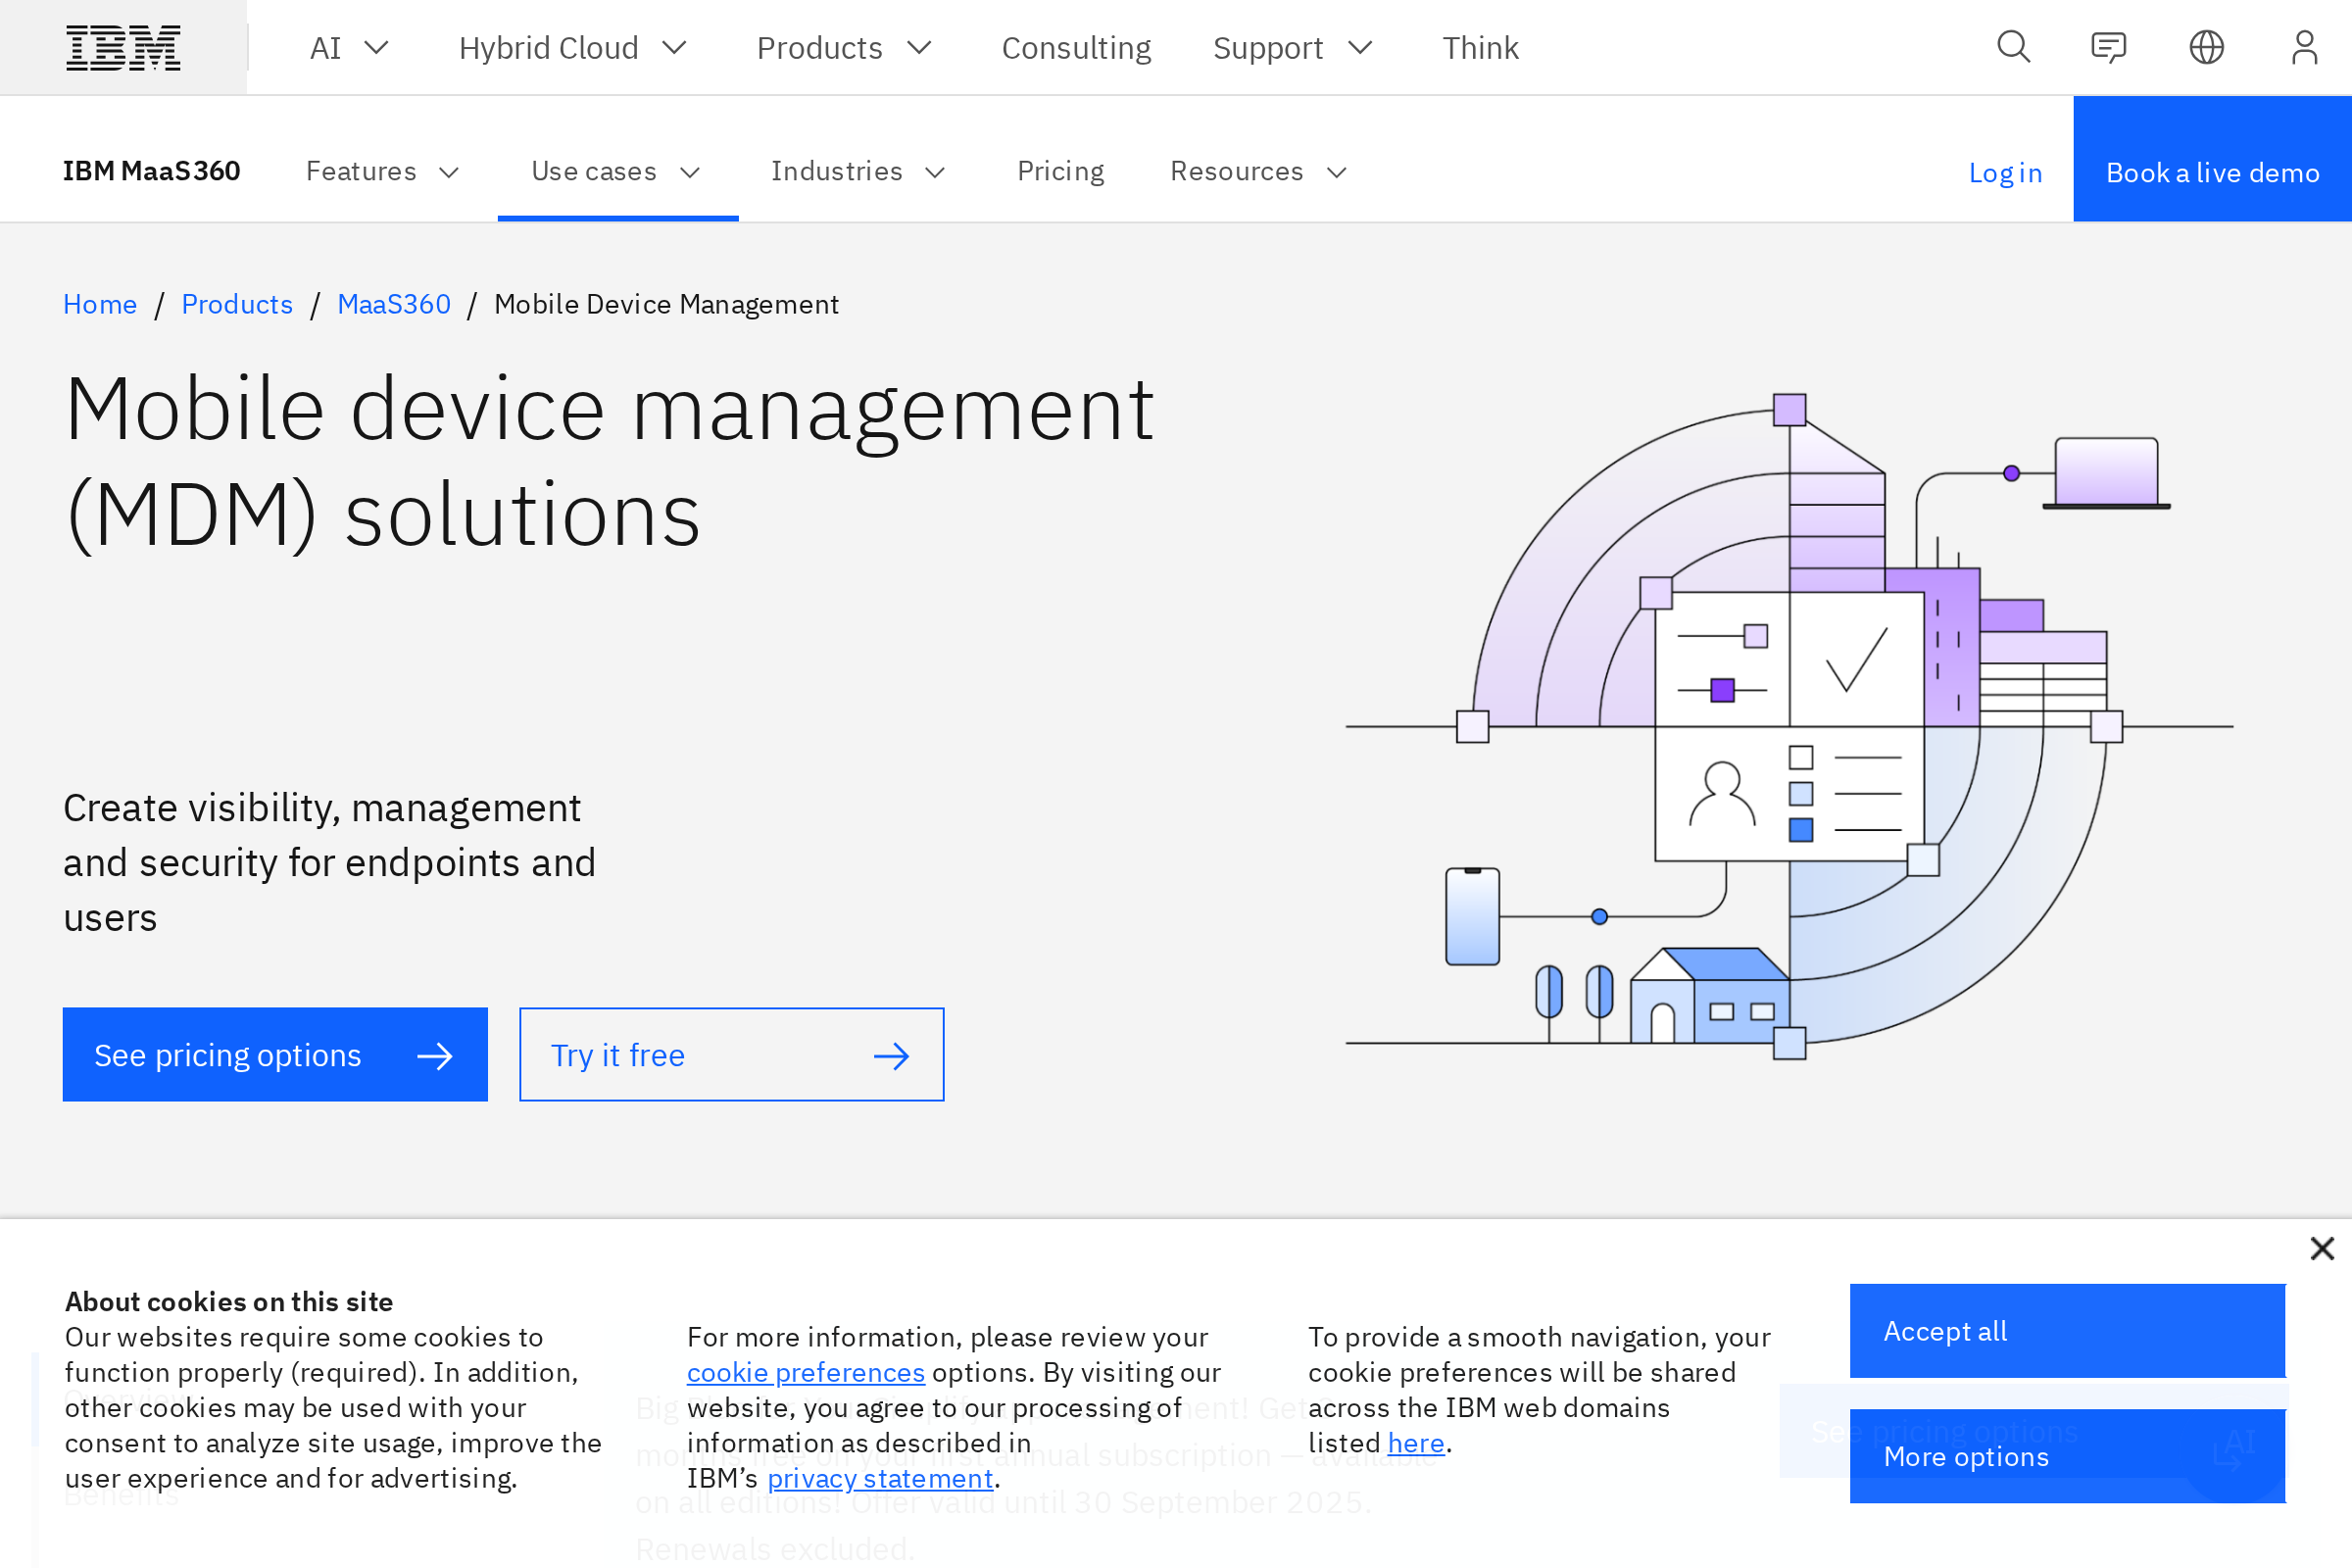Click Book a live demo

pyautogui.click(x=2212, y=171)
